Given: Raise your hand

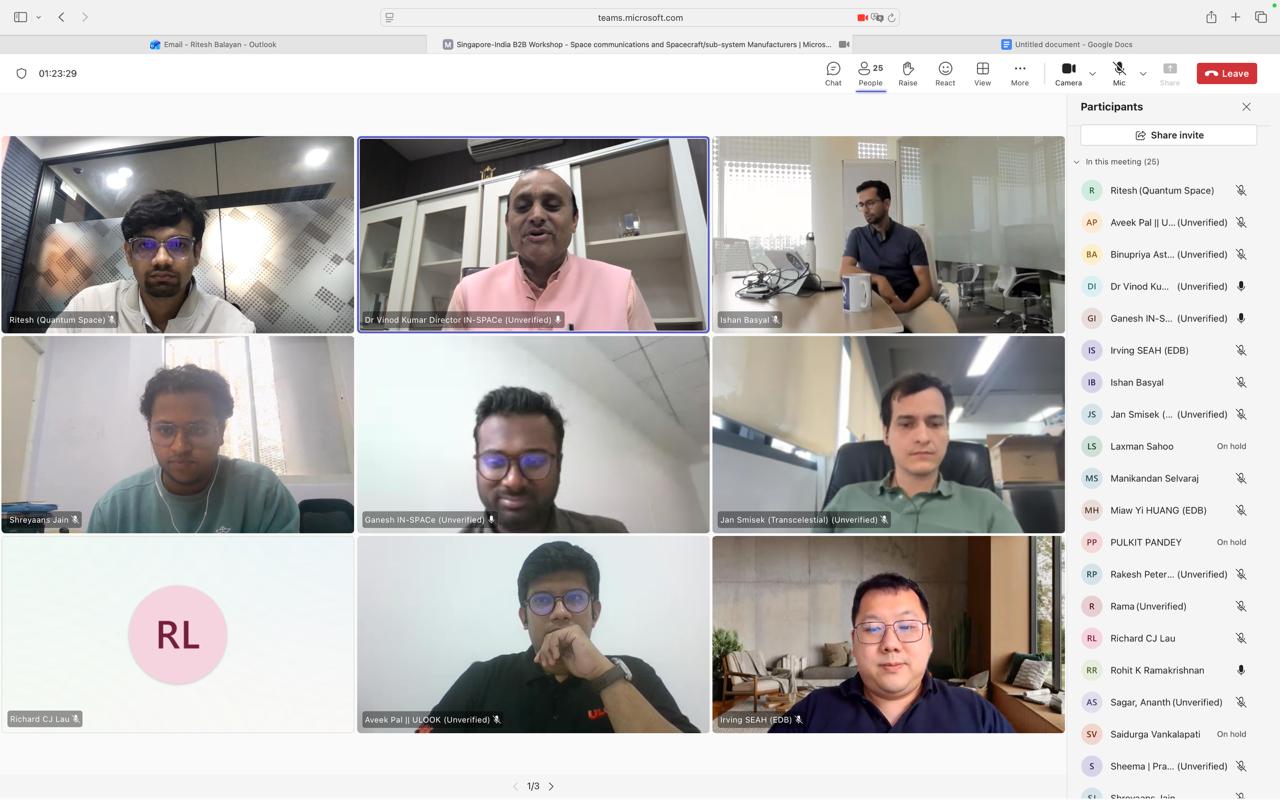Looking at the screenshot, I should click(x=907, y=72).
